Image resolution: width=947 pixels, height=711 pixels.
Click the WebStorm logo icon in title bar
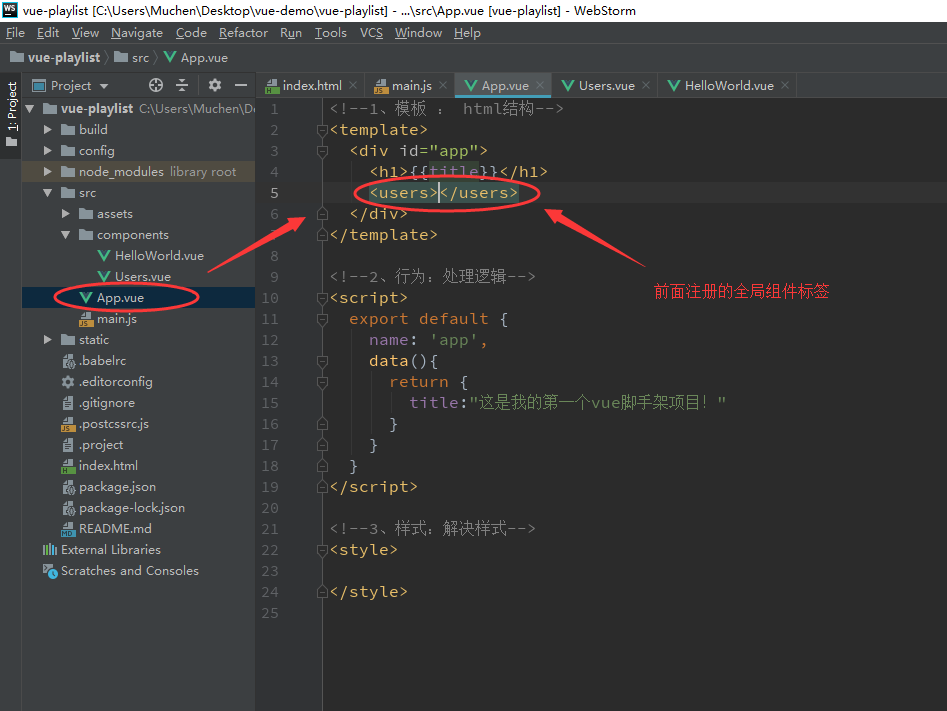point(10,11)
